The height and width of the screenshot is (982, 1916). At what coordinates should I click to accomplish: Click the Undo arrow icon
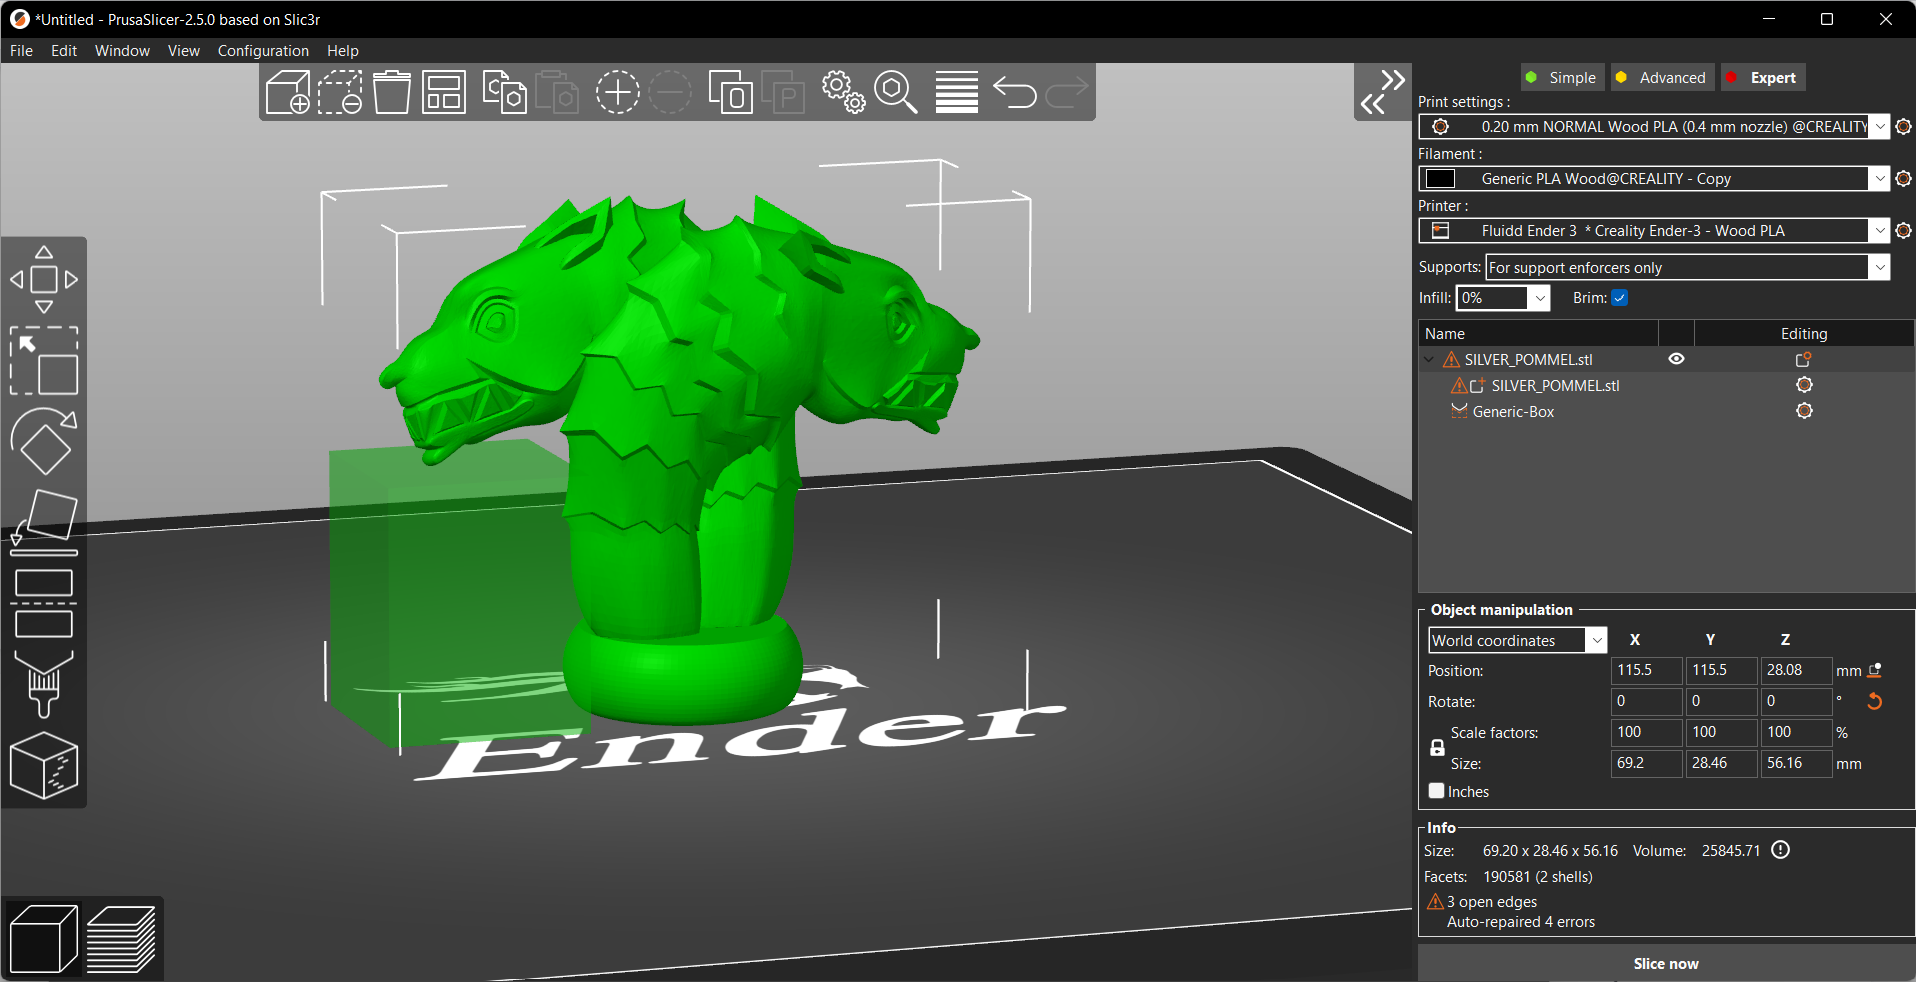(1015, 92)
